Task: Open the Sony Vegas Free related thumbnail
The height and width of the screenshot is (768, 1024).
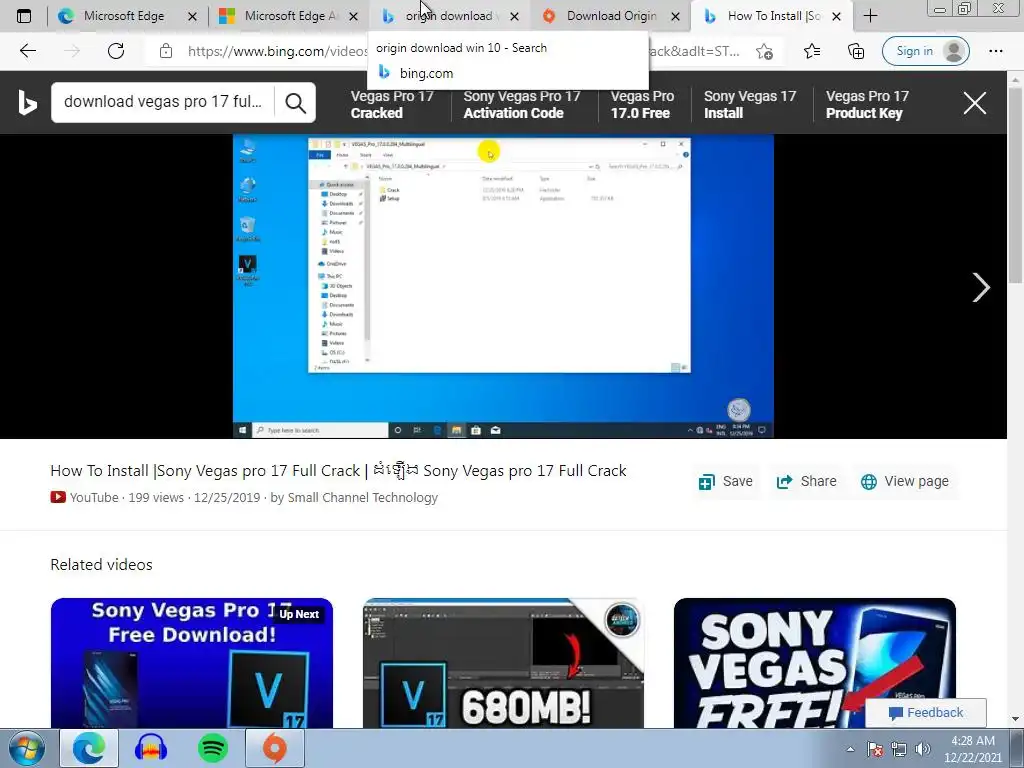Action: pos(814,663)
